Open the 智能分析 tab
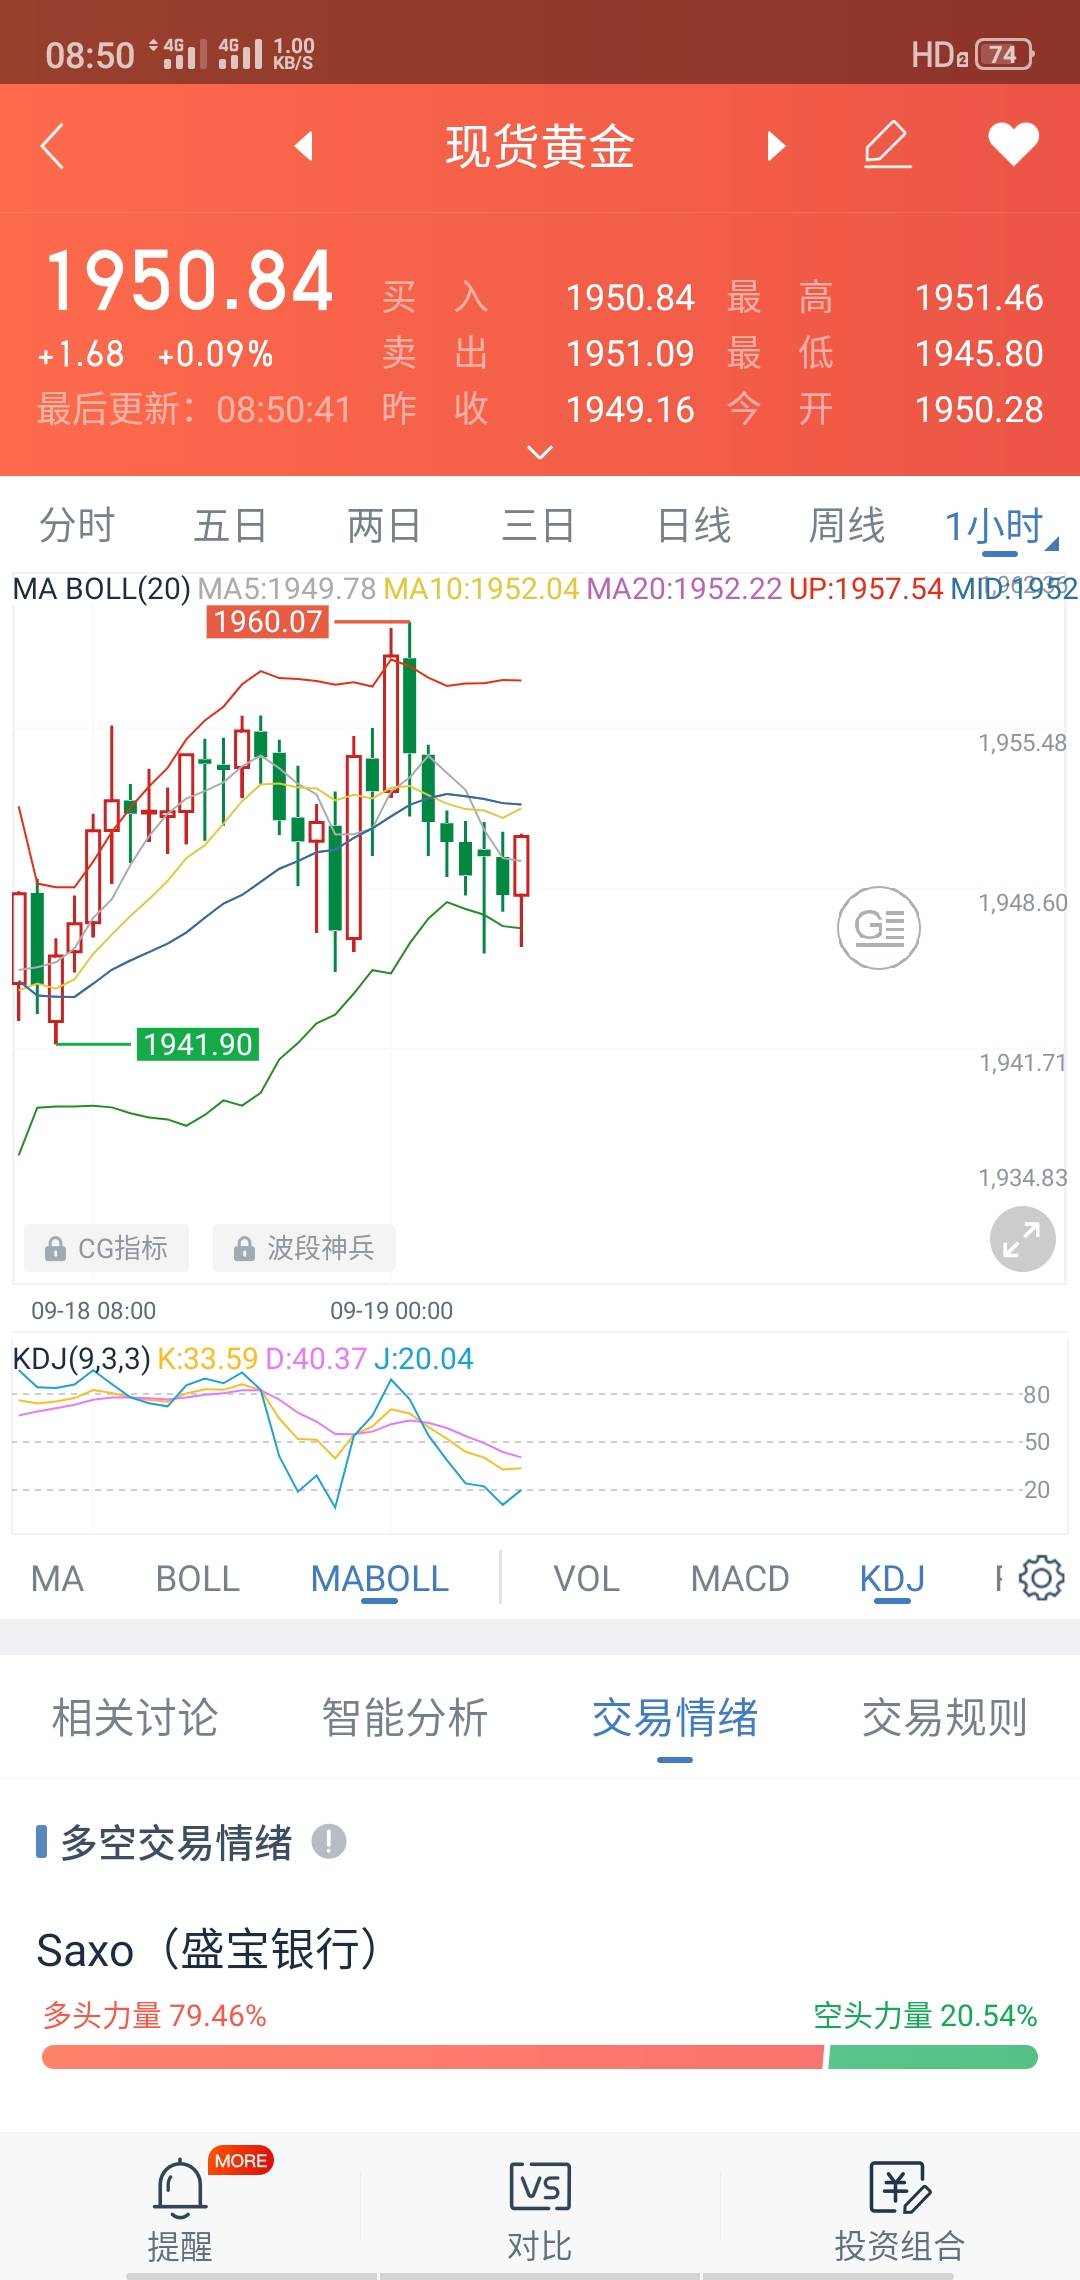 405,1718
